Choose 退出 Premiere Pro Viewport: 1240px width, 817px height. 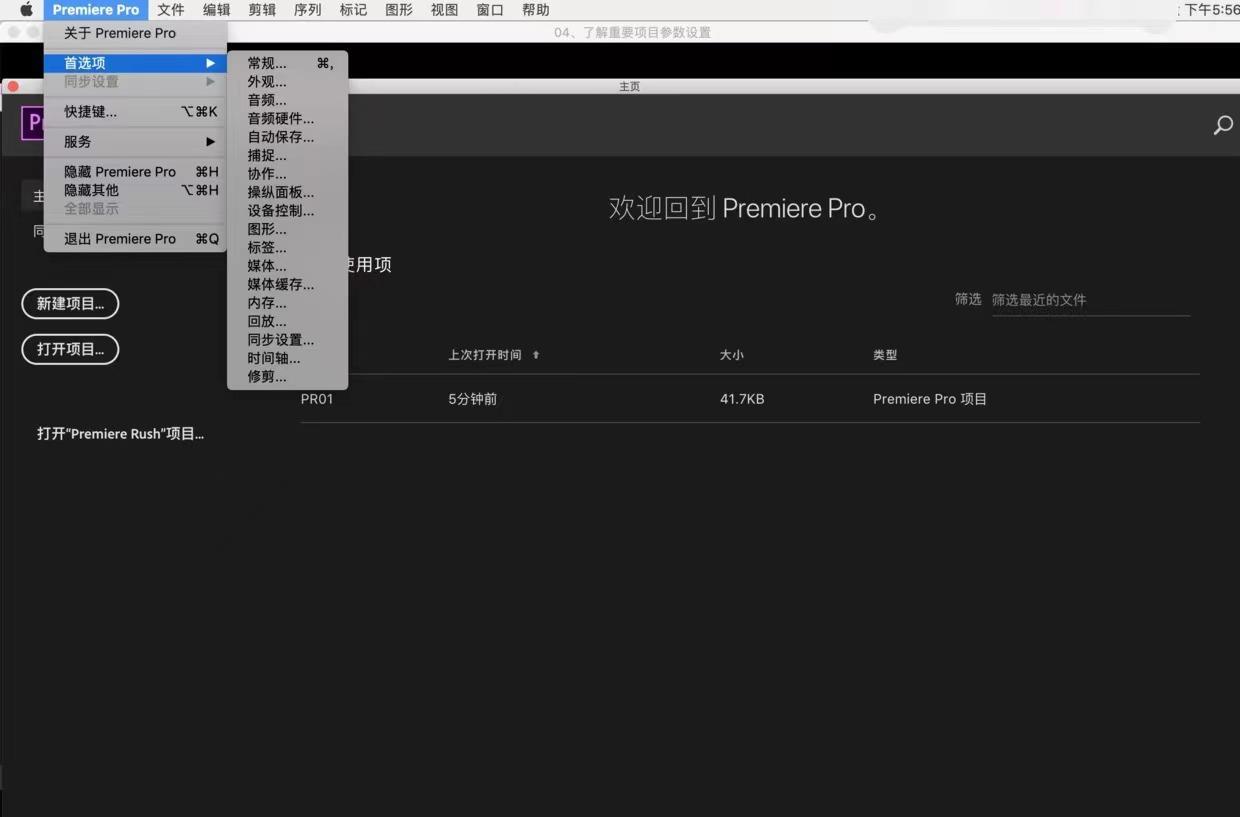[x=135, y=239]
